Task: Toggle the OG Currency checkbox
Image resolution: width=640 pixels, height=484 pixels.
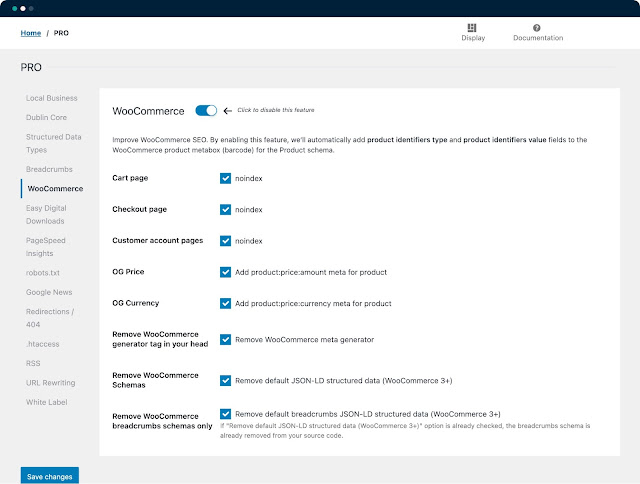Action: pos(225,303)
